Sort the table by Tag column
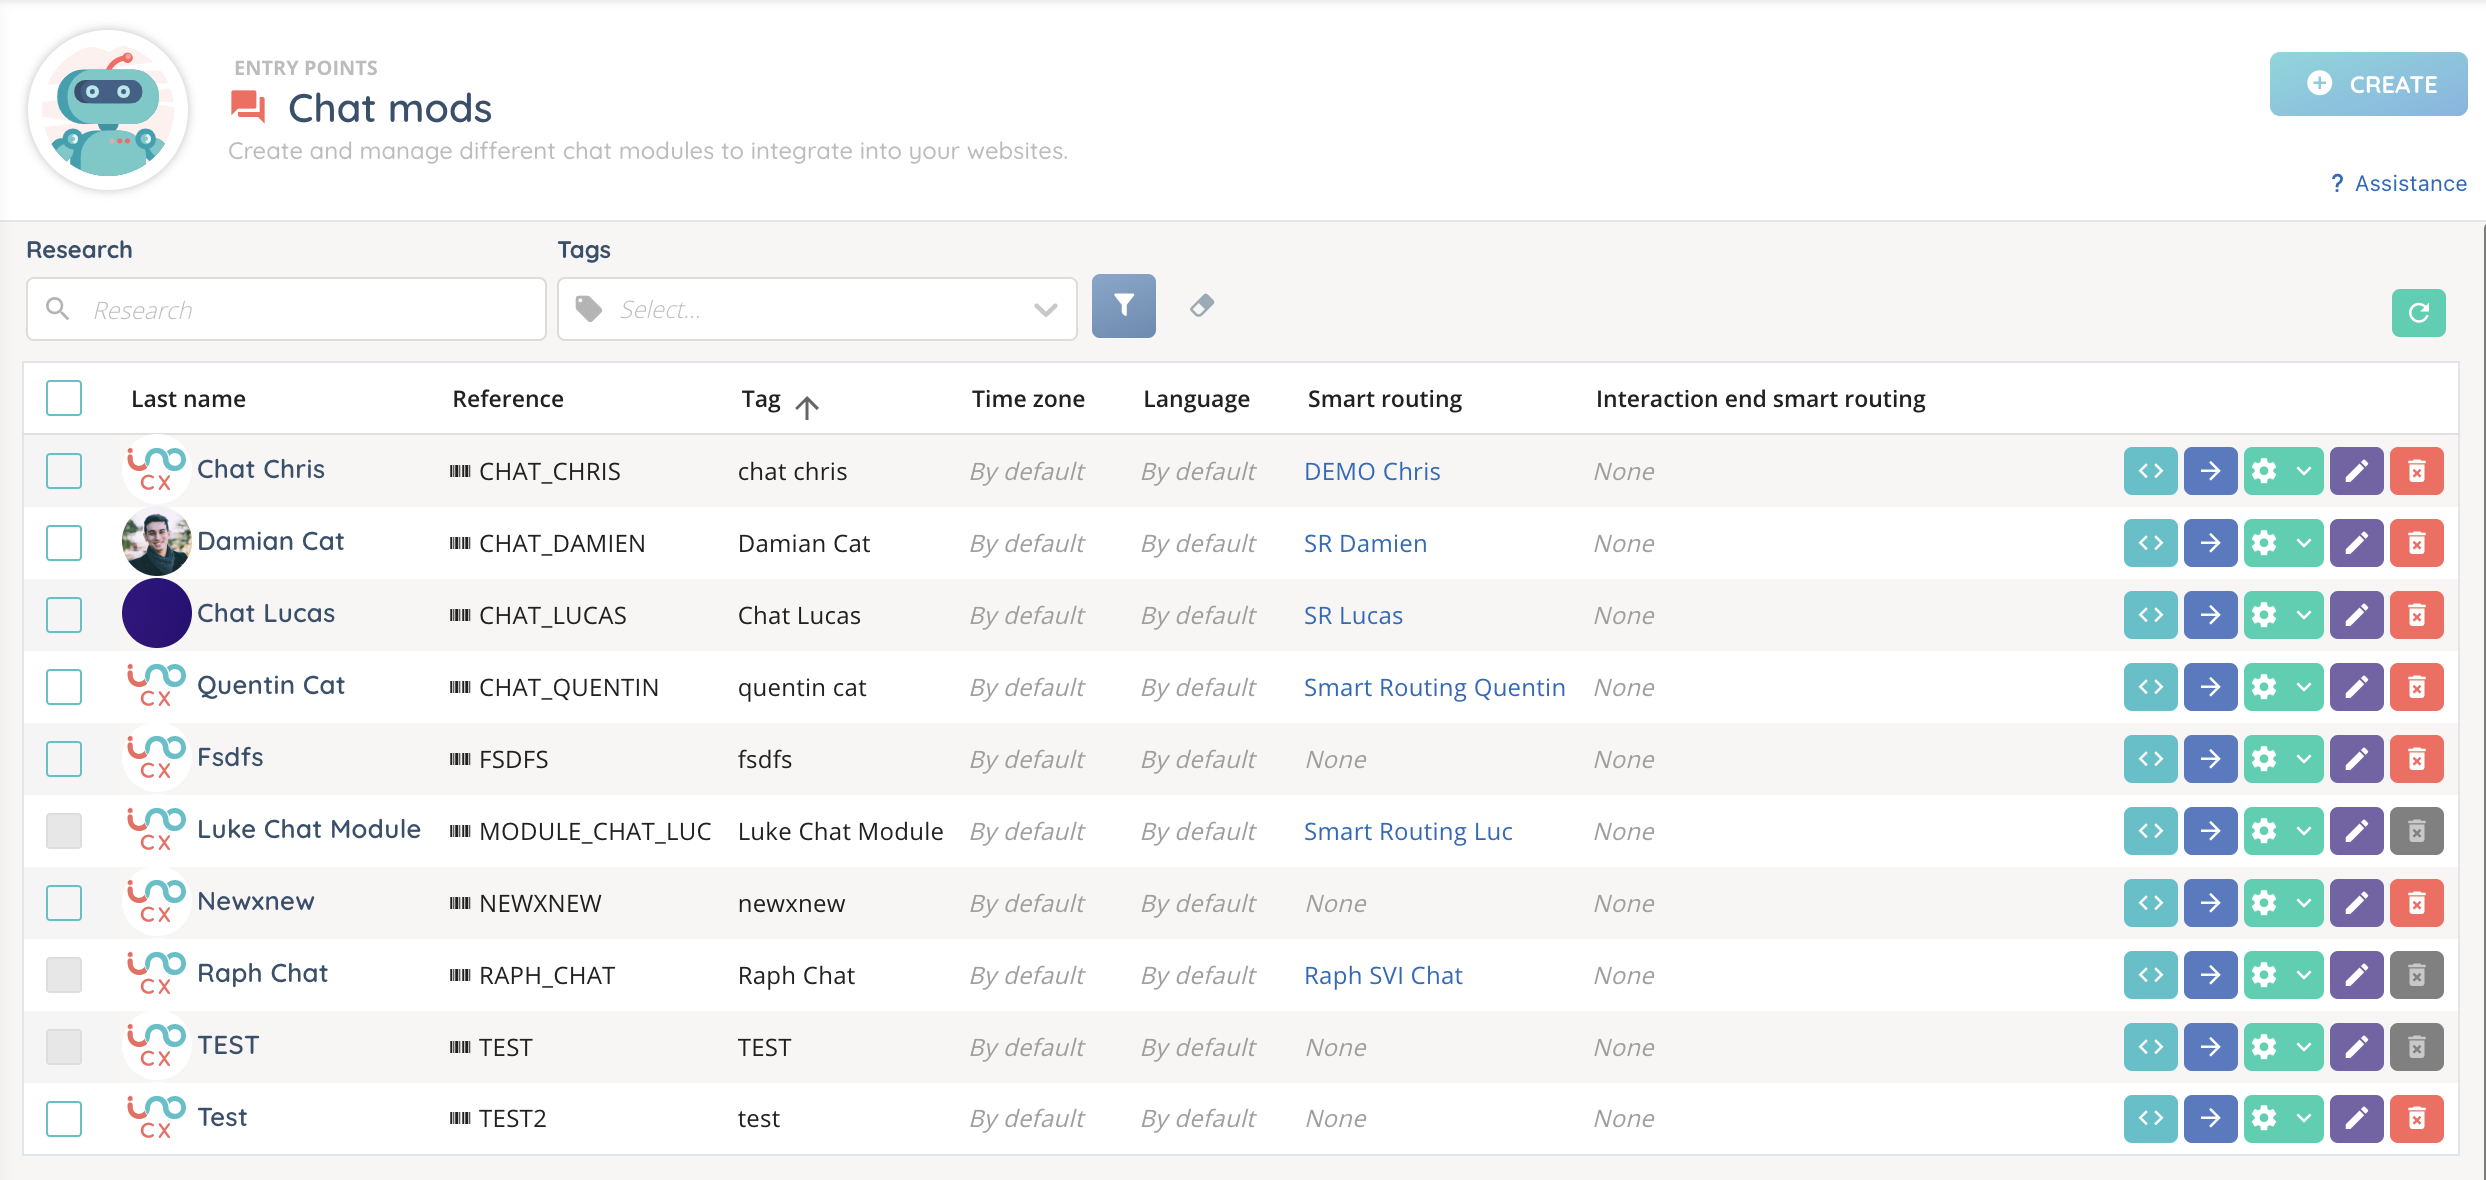This screenshot has height=1180, width=2486. [762, 399]
